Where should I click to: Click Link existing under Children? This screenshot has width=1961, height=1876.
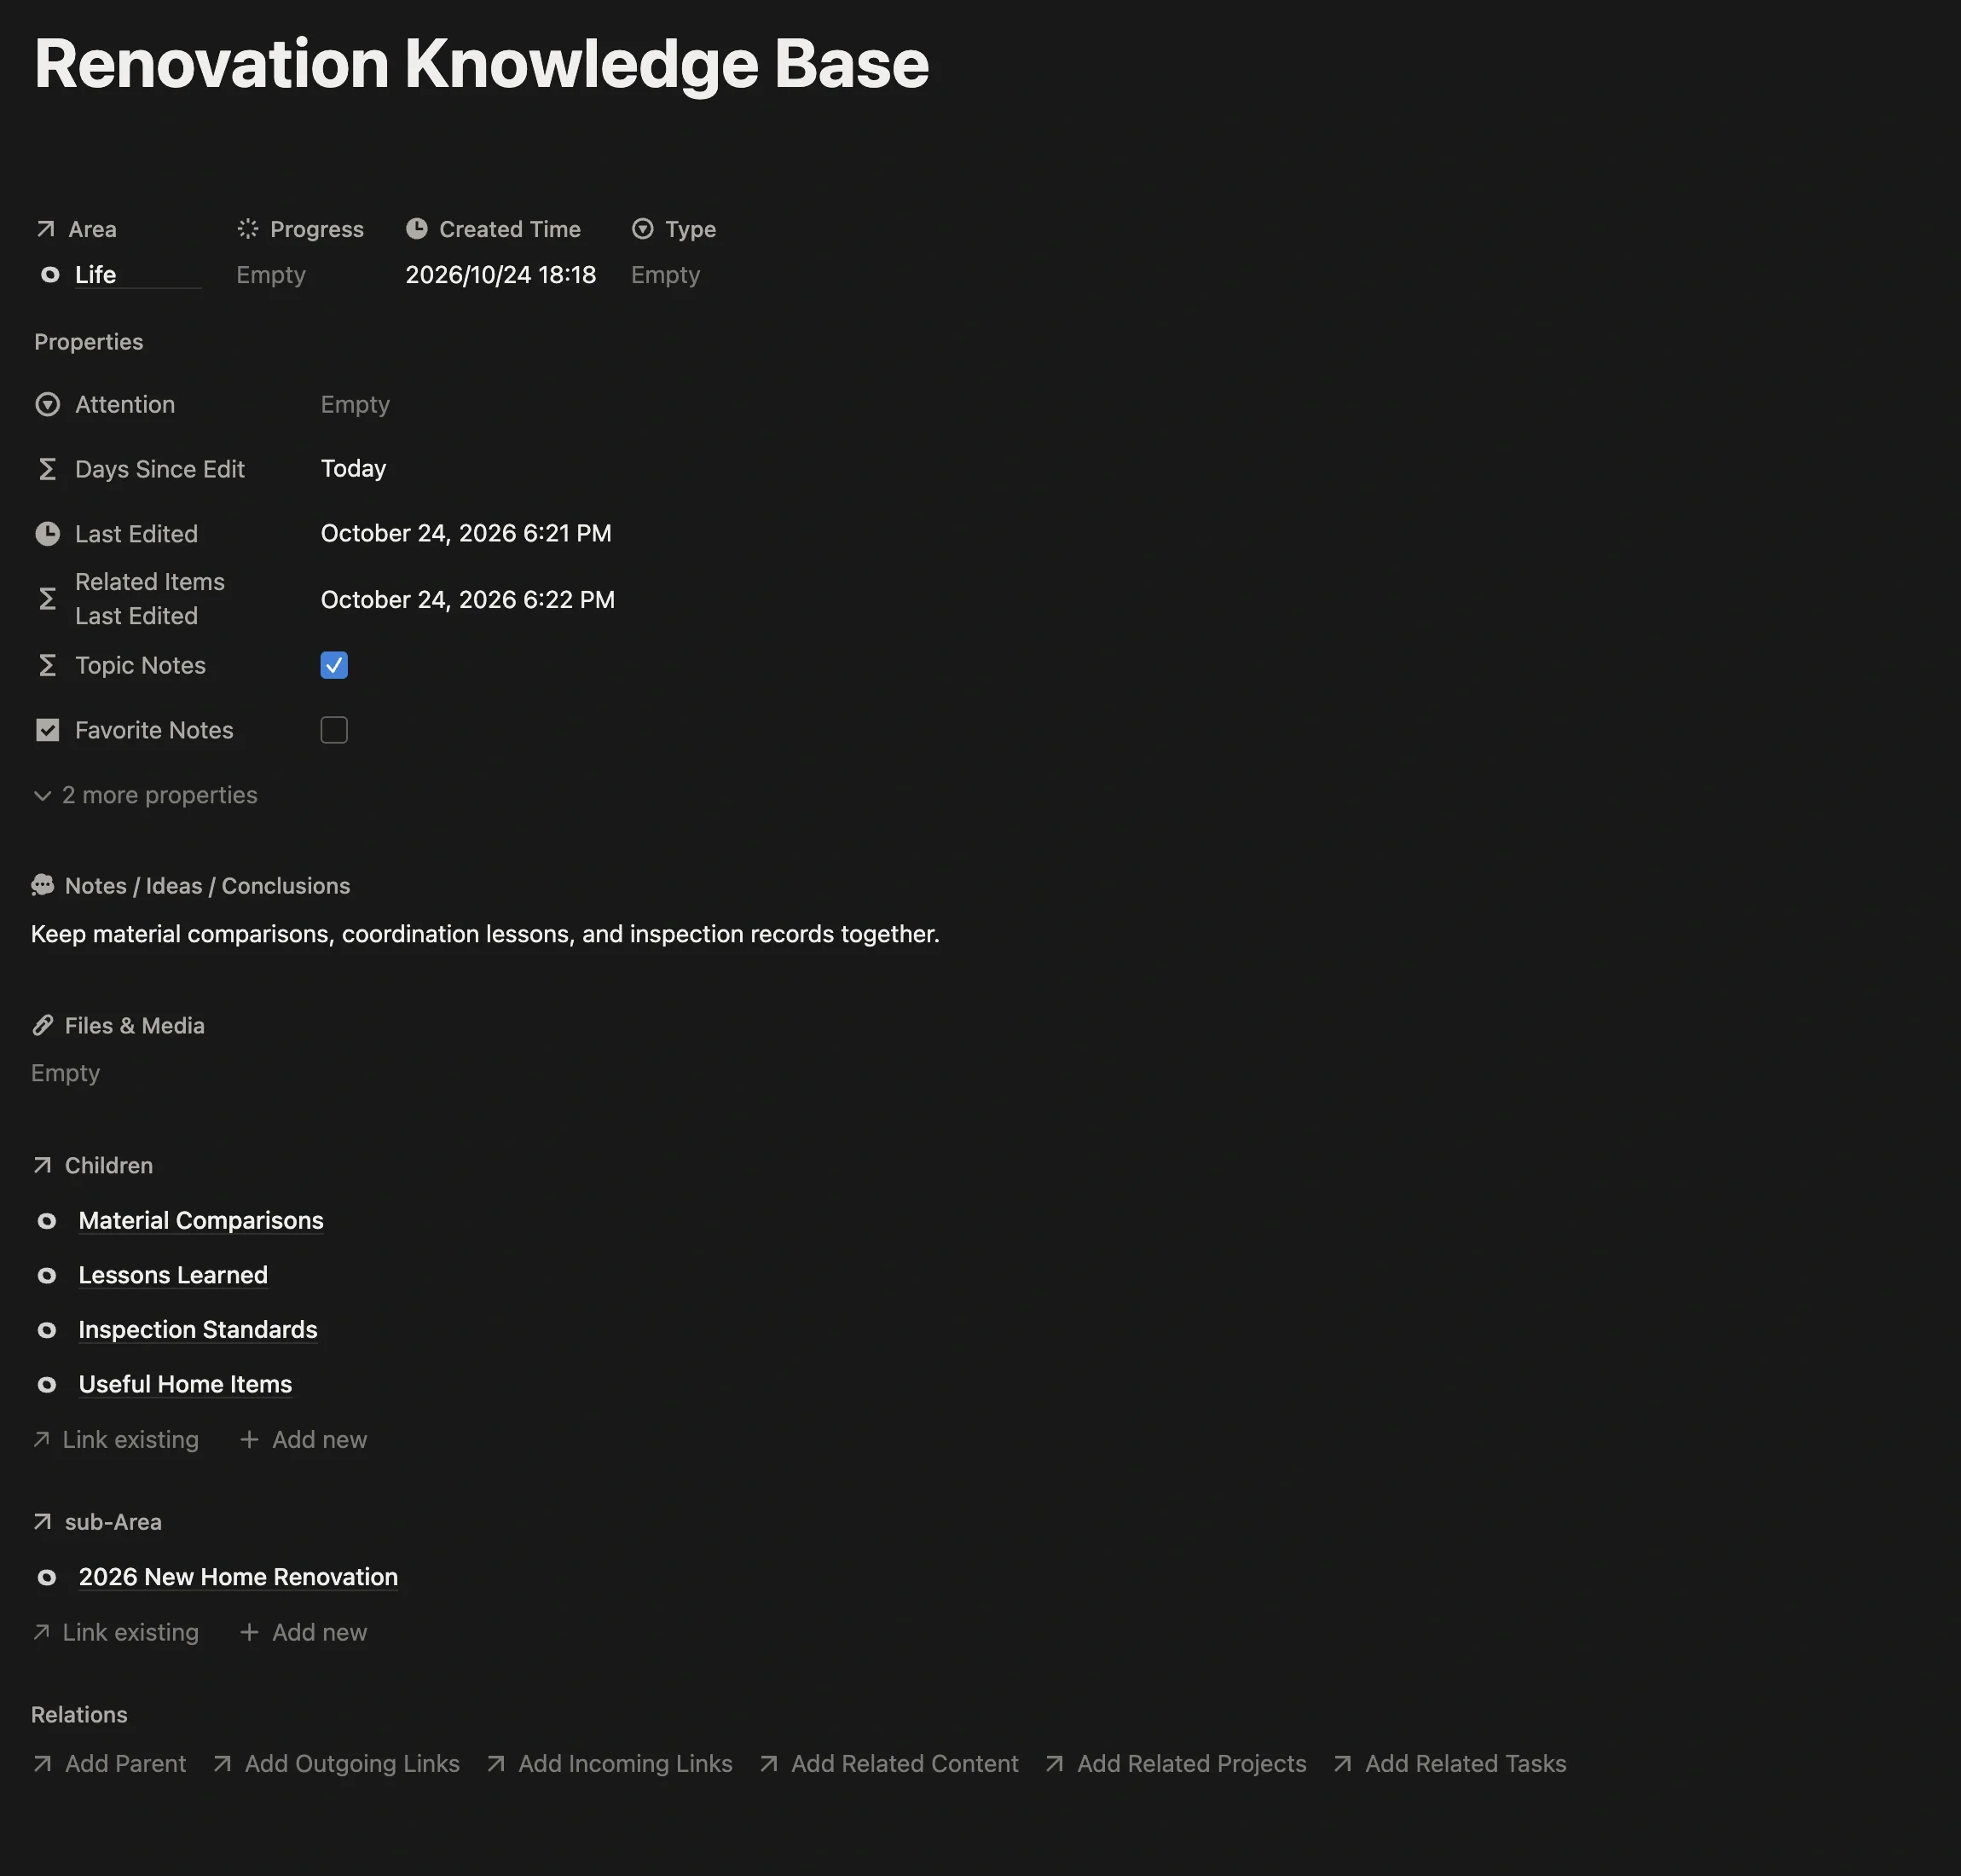116,1440
